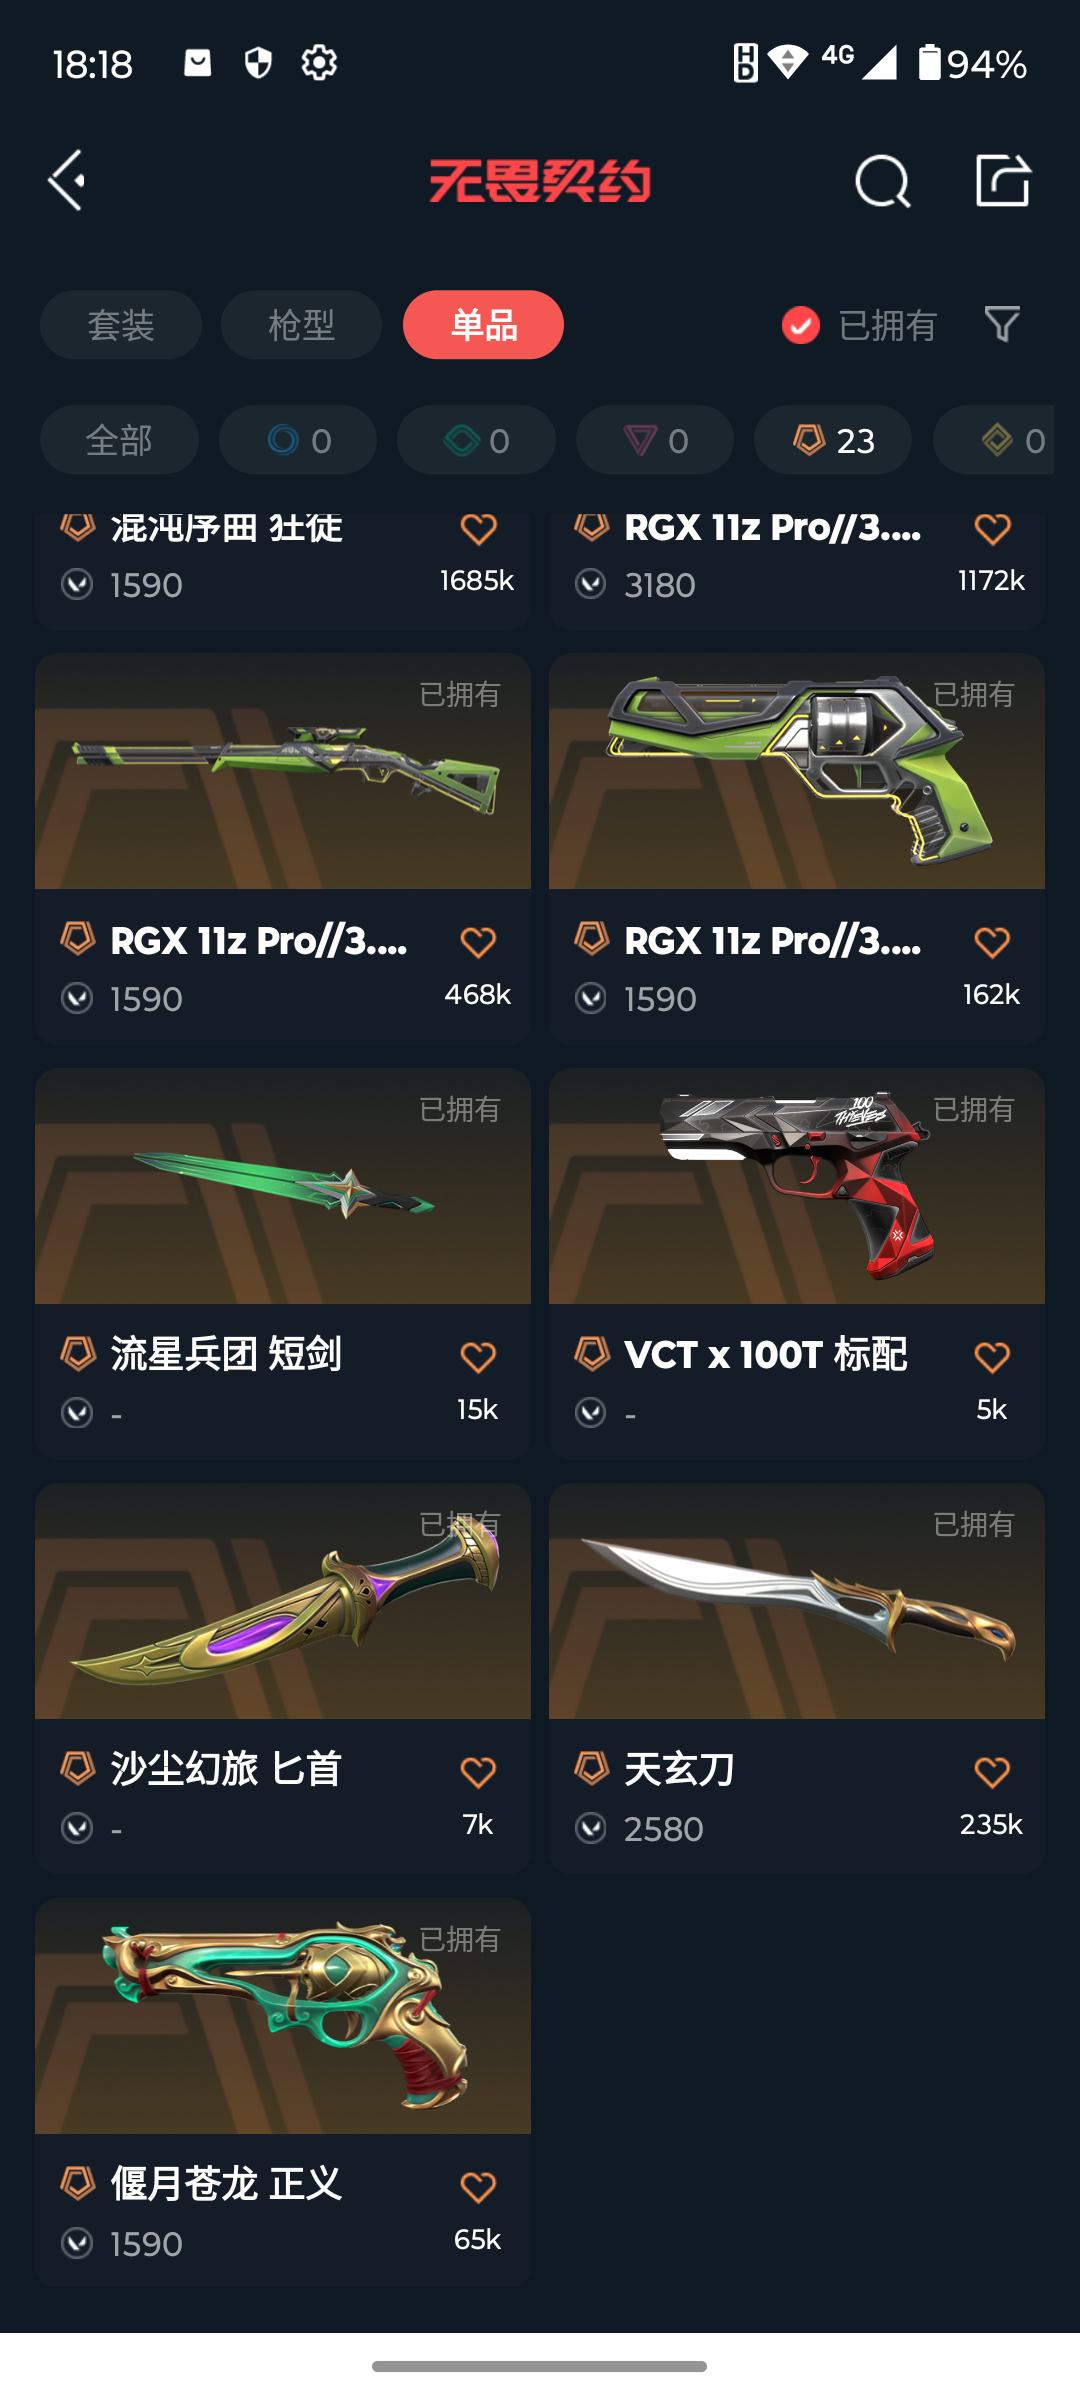This screenshot has width=1080, height=2400.
Task: Favorite 流星兵团 短剑 via heart icon
Action: (478, 1357)
